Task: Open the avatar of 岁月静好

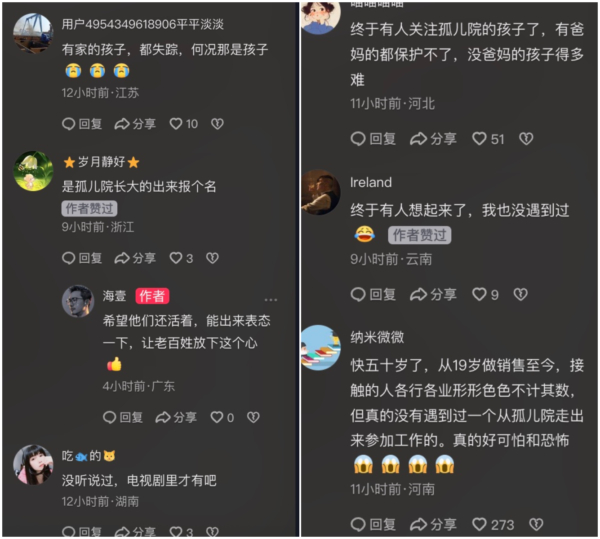Action: 33,171
